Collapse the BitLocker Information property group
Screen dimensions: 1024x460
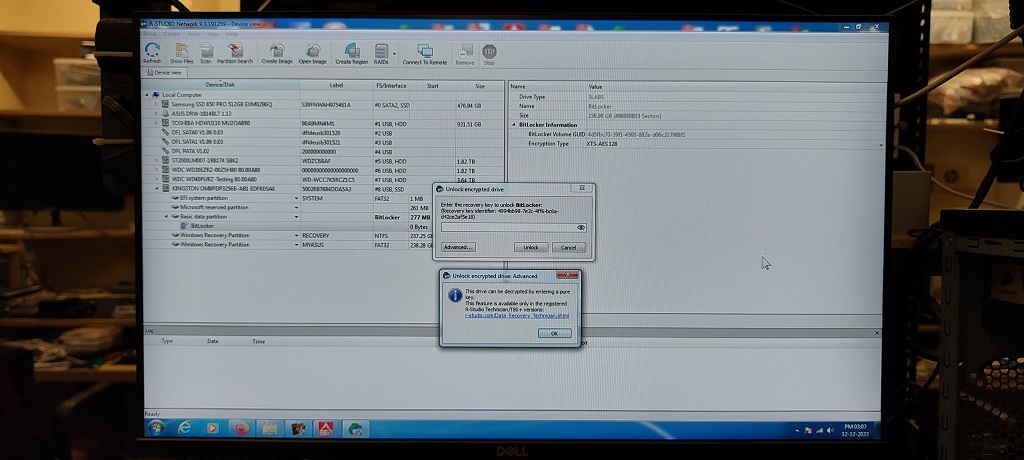coord(514,125)
